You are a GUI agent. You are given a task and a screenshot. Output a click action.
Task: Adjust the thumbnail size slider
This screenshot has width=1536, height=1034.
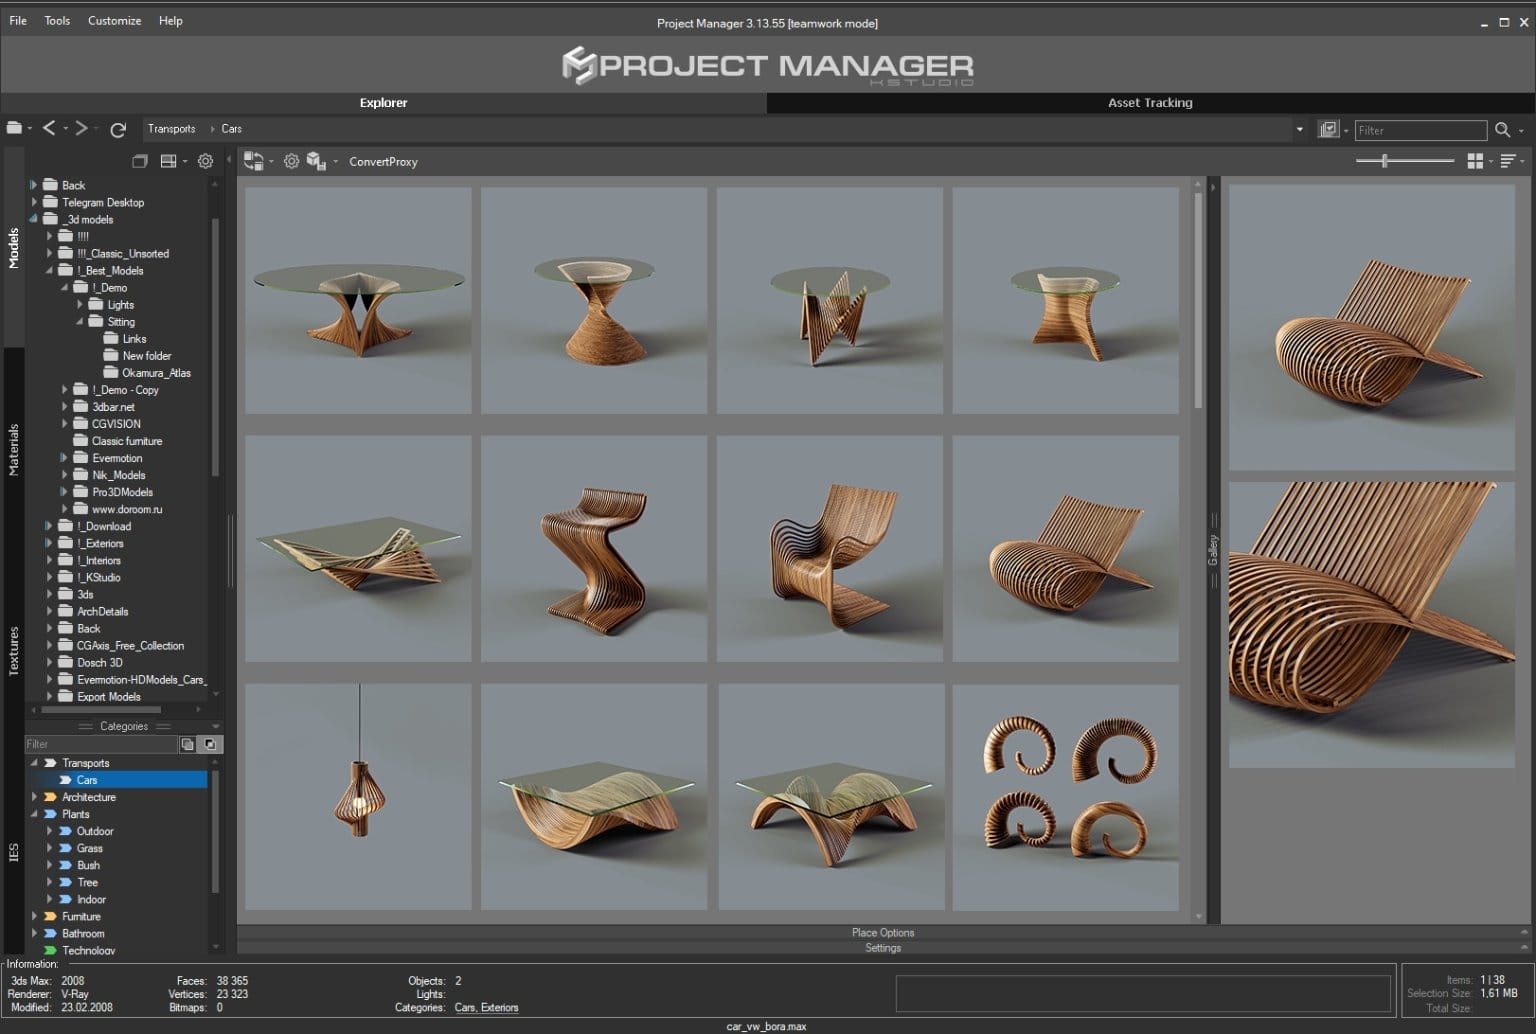point(1386,159)
